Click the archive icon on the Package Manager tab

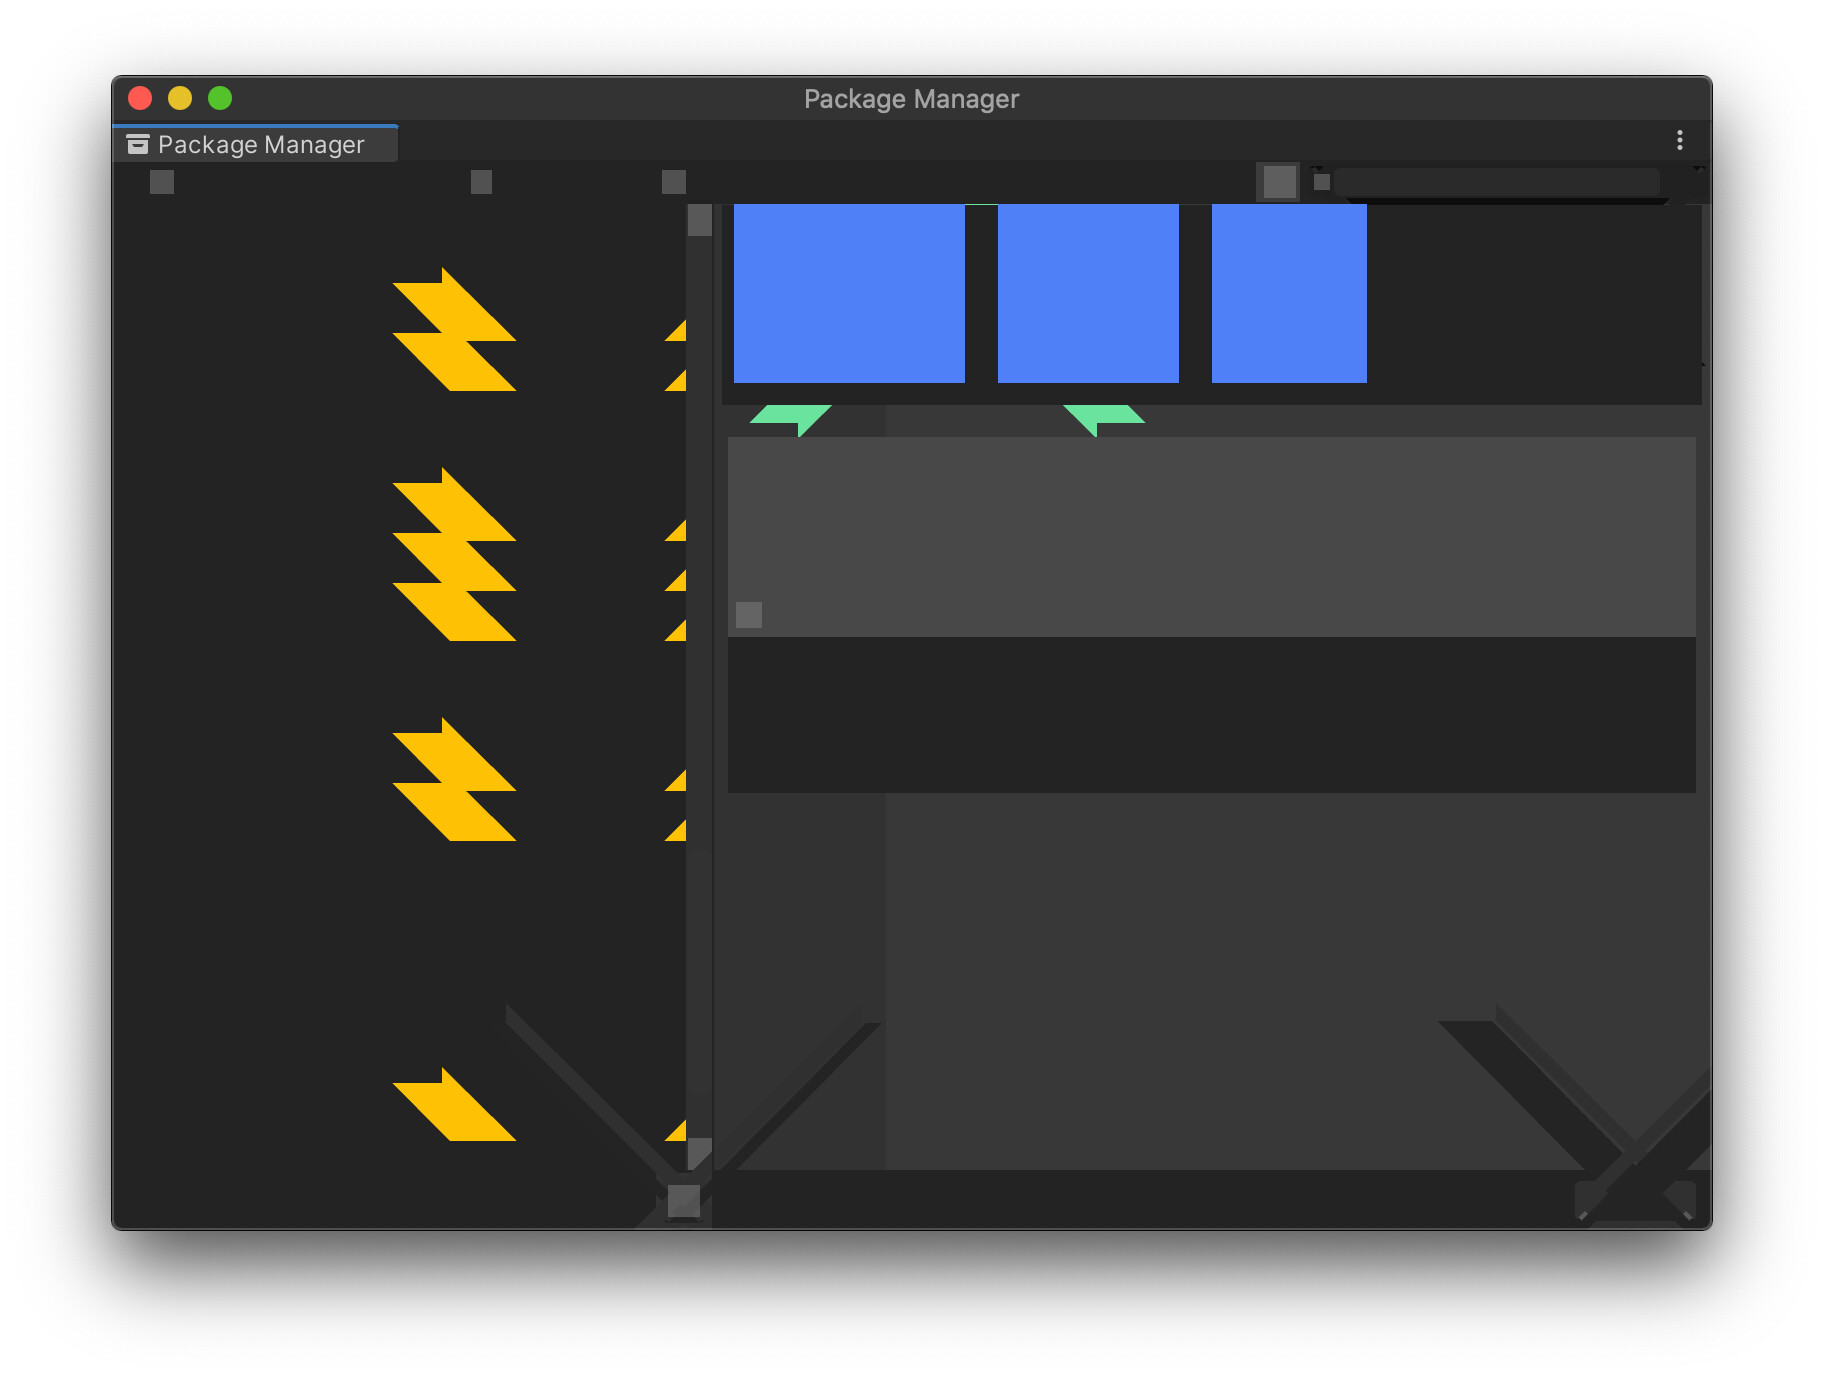tap(138, 144)
